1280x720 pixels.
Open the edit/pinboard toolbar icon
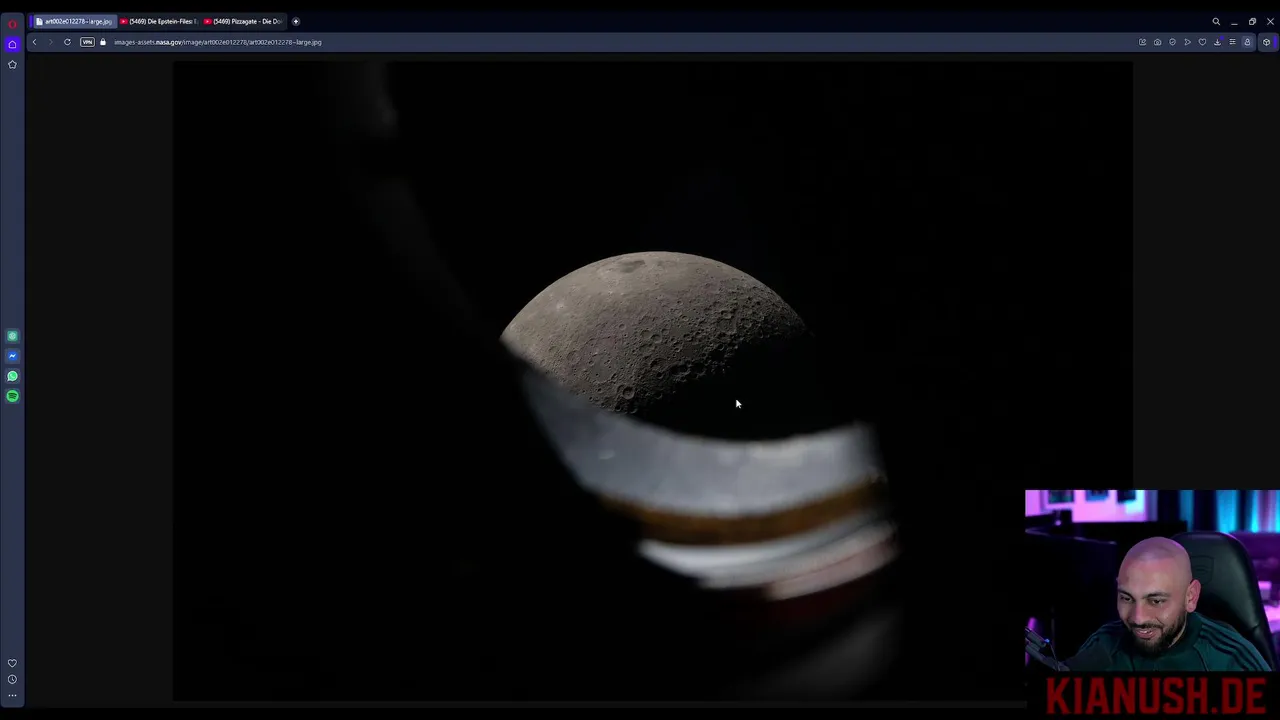[x=1142, y=42]
